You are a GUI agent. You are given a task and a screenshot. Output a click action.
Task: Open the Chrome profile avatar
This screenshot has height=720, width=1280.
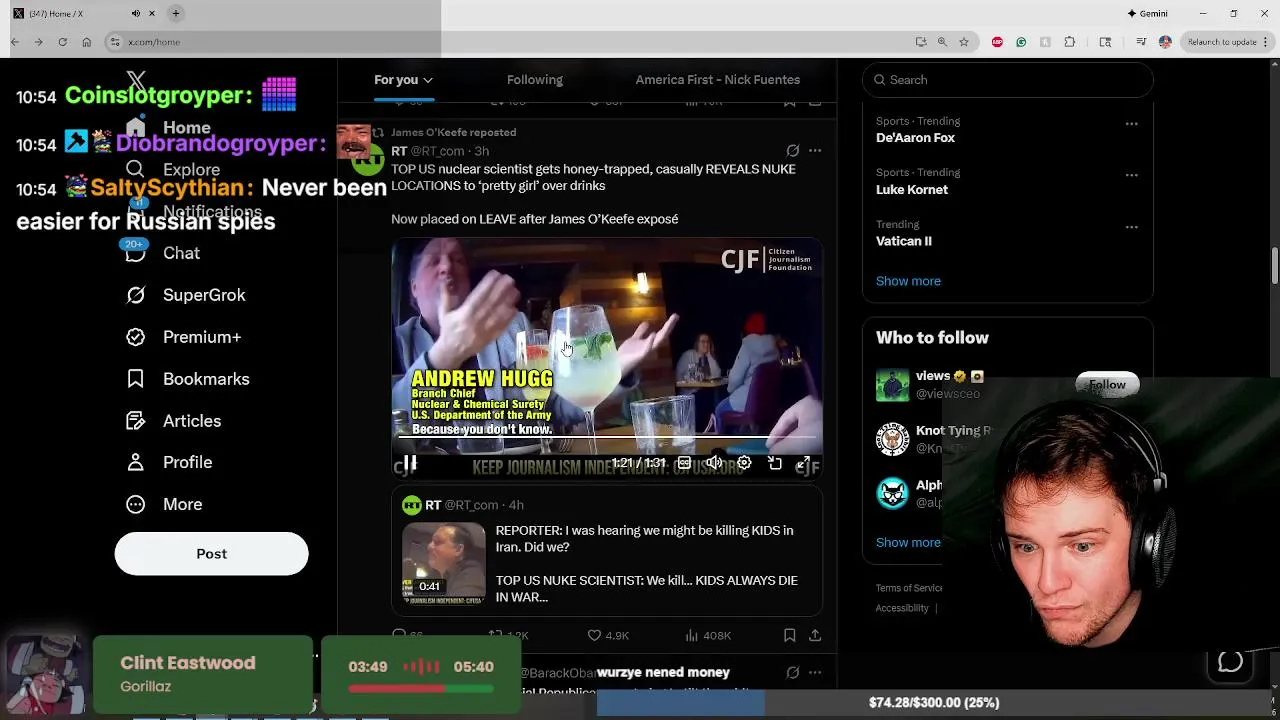coord(1165,42)
